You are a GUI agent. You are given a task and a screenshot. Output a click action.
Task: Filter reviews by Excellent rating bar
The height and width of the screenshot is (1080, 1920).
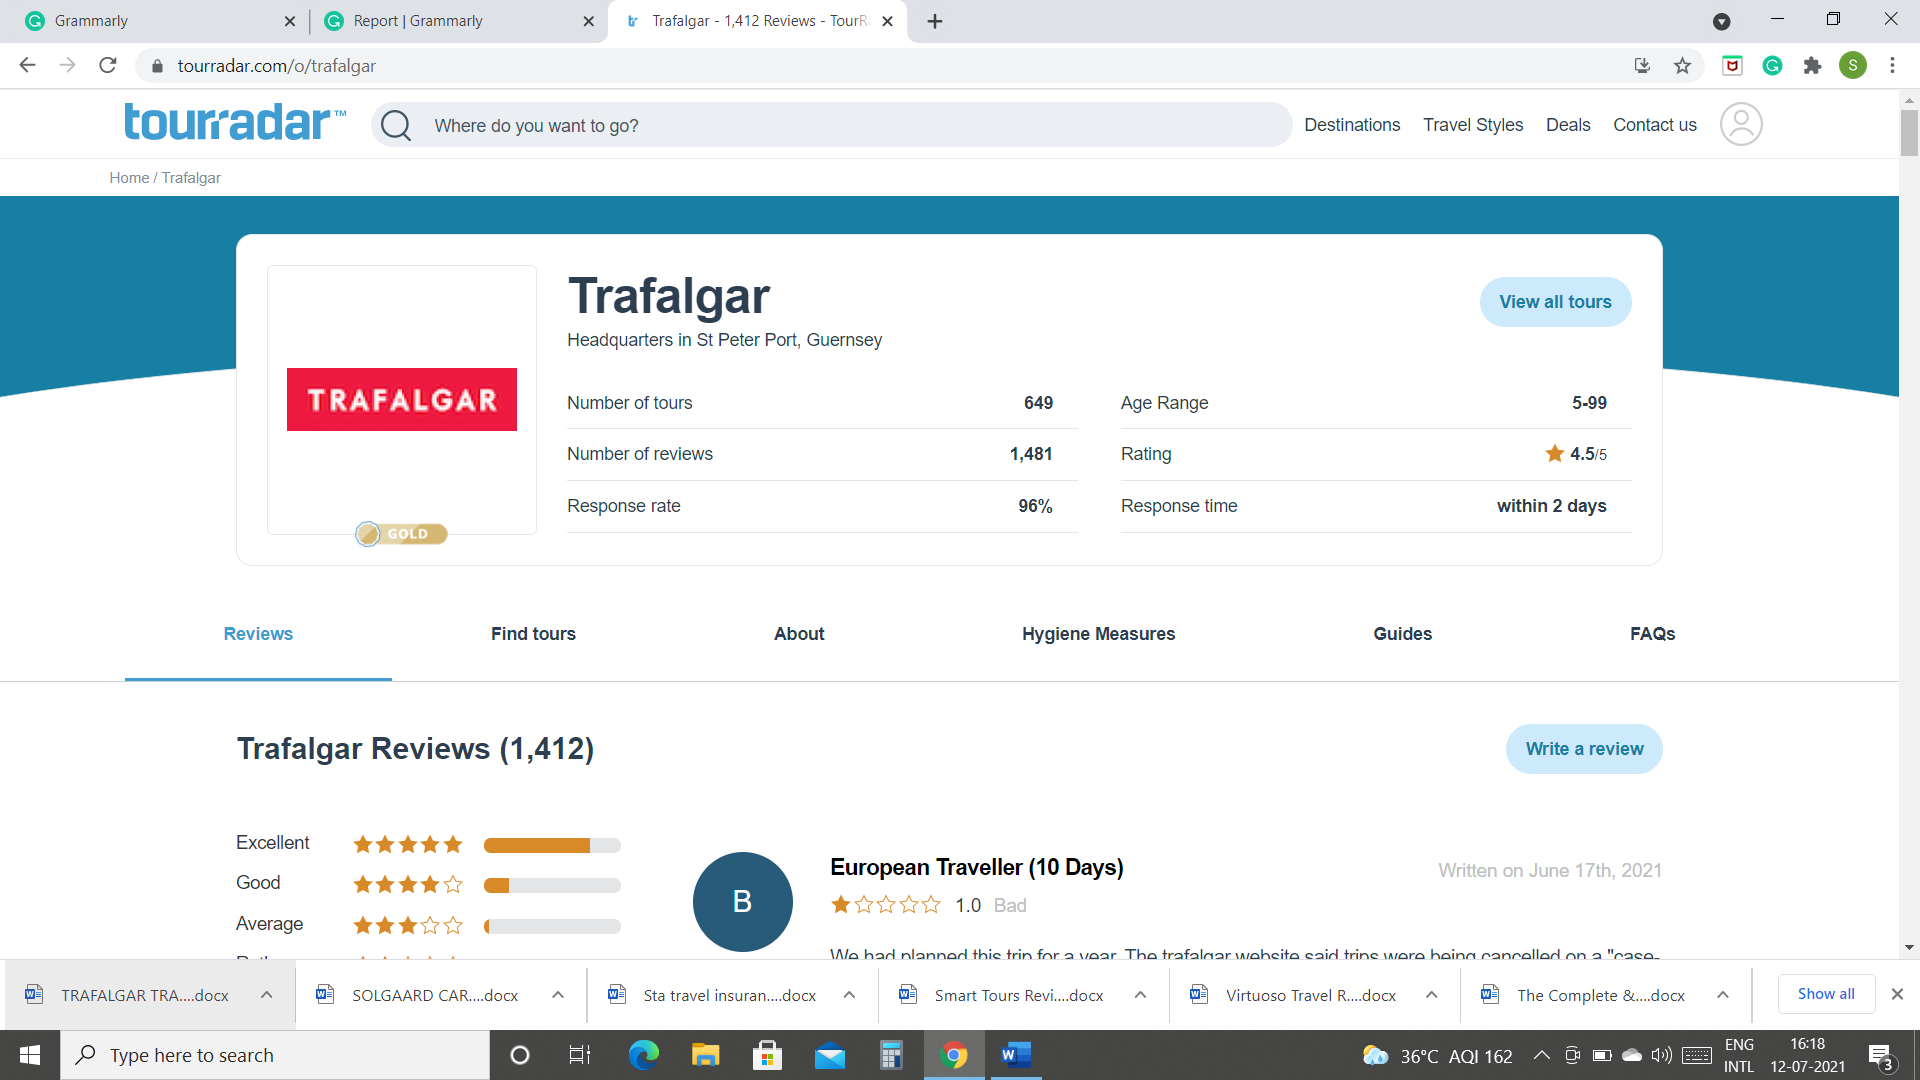[552, 845]
